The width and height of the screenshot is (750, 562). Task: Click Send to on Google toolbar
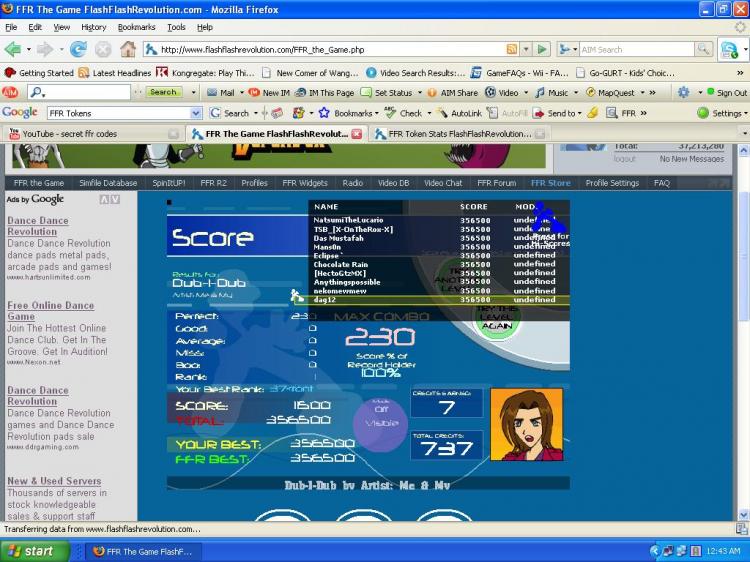coord(553,113)
